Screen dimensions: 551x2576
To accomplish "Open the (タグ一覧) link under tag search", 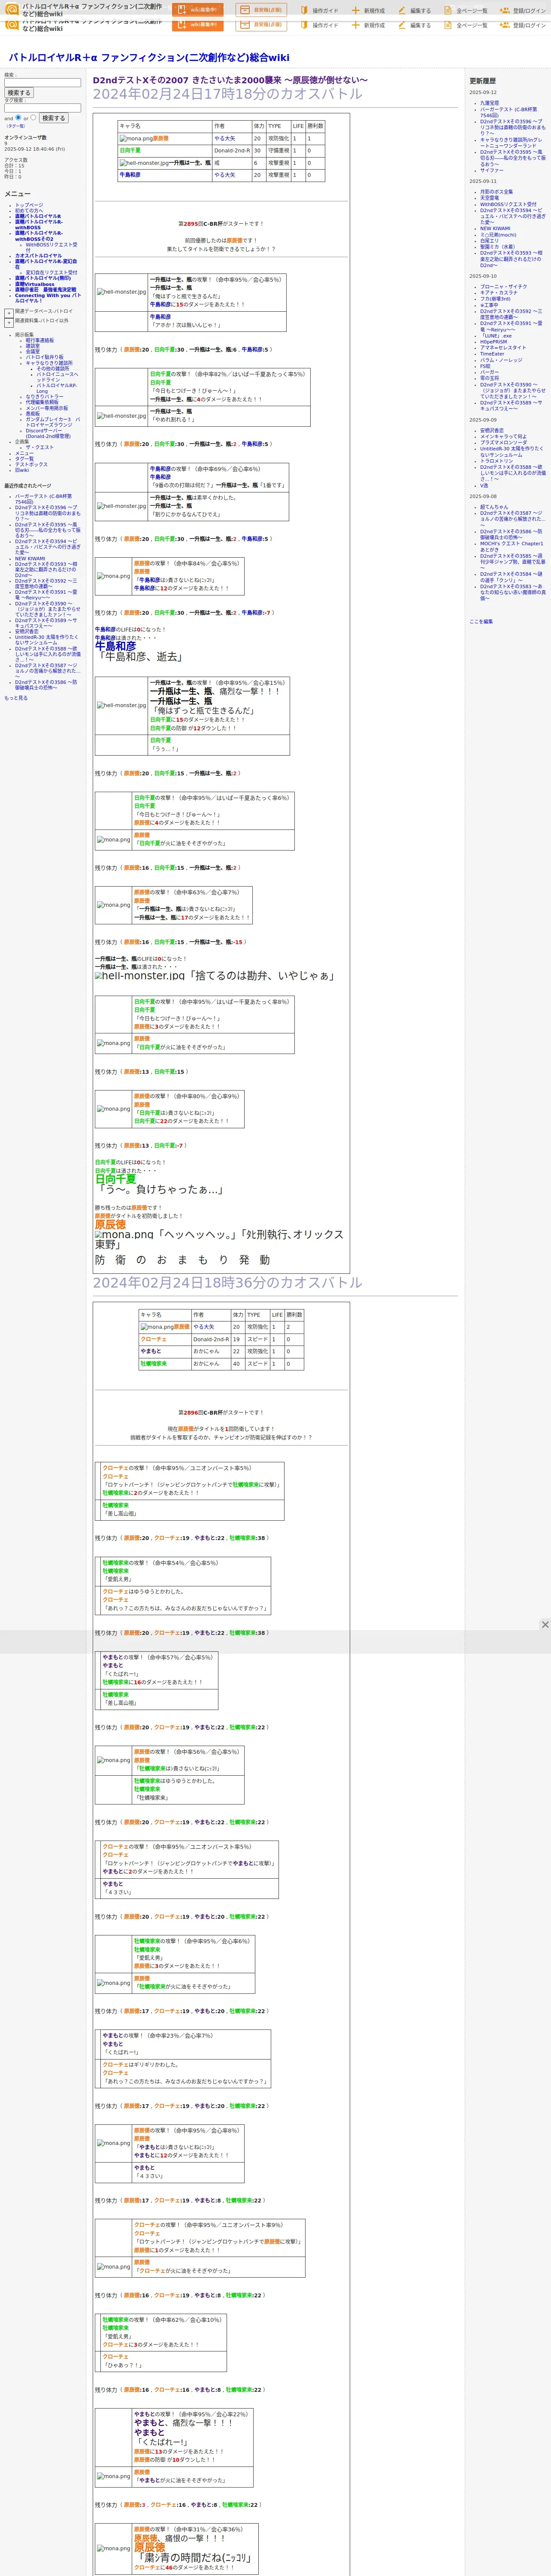I will pos(16,126).
